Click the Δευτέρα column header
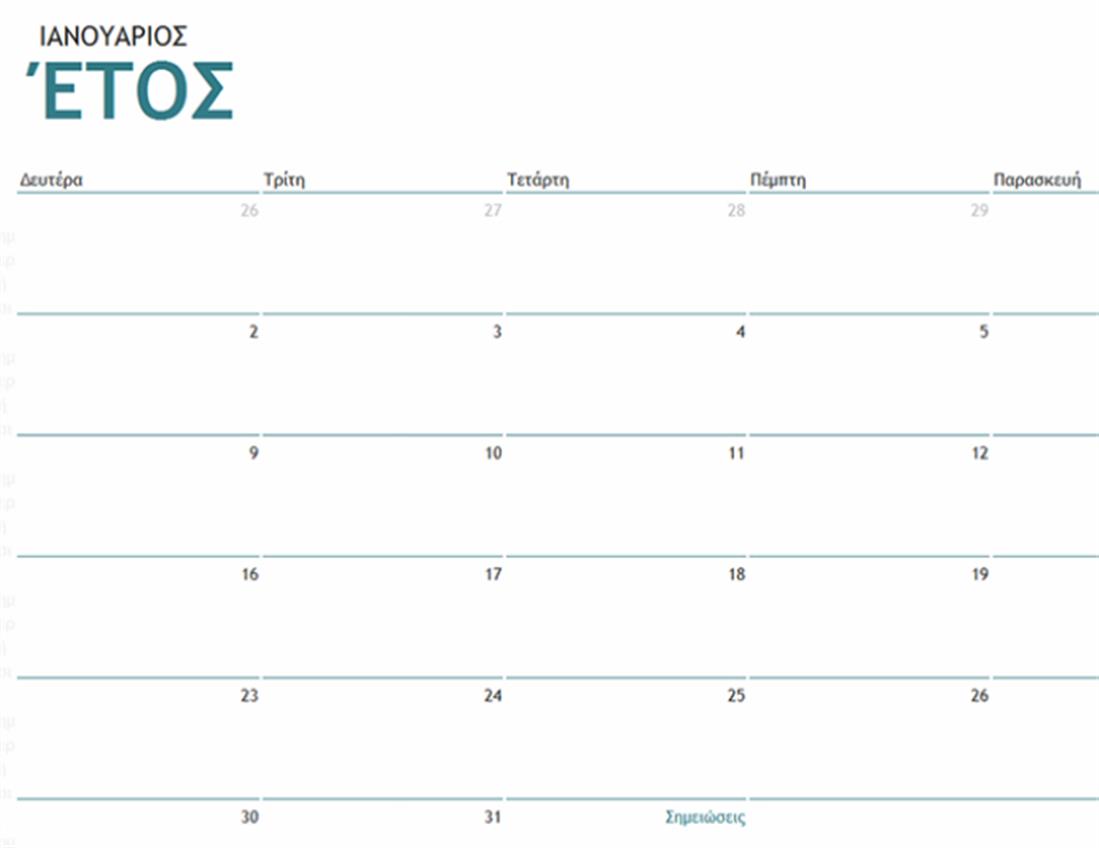1099x848 pixels. (50, 180)
